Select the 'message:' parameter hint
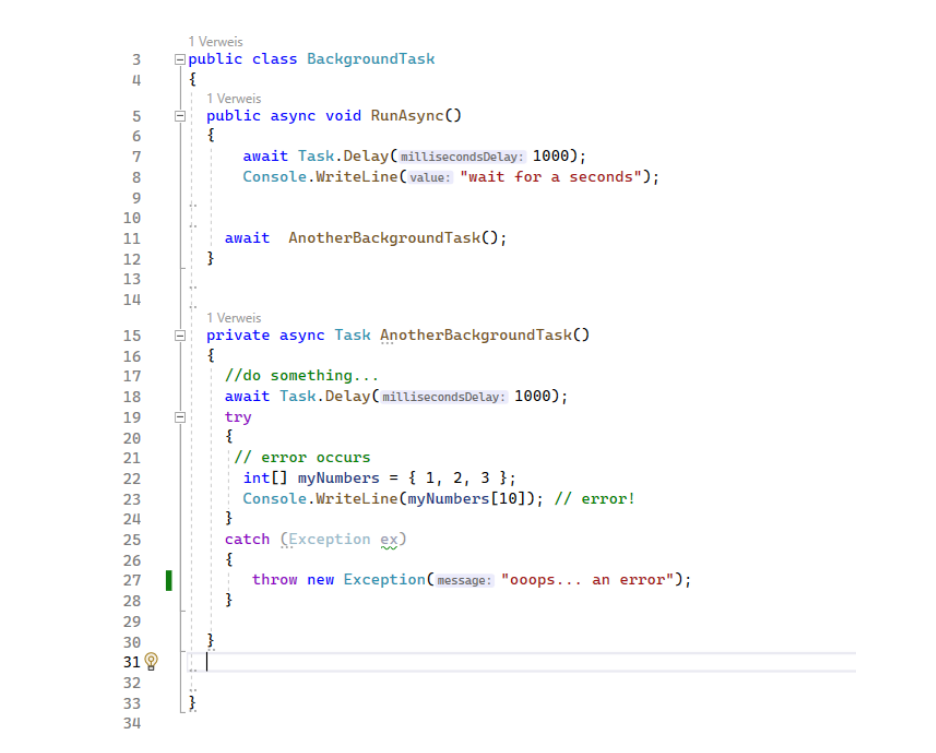 [x=464, y=580]
